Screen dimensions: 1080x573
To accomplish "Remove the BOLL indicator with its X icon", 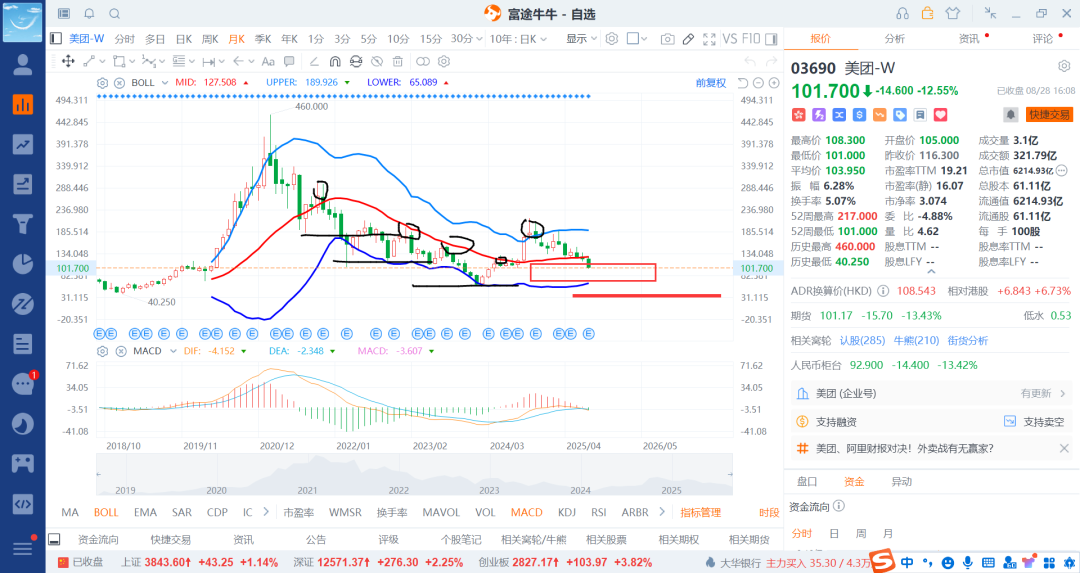I will click(119, 83).
